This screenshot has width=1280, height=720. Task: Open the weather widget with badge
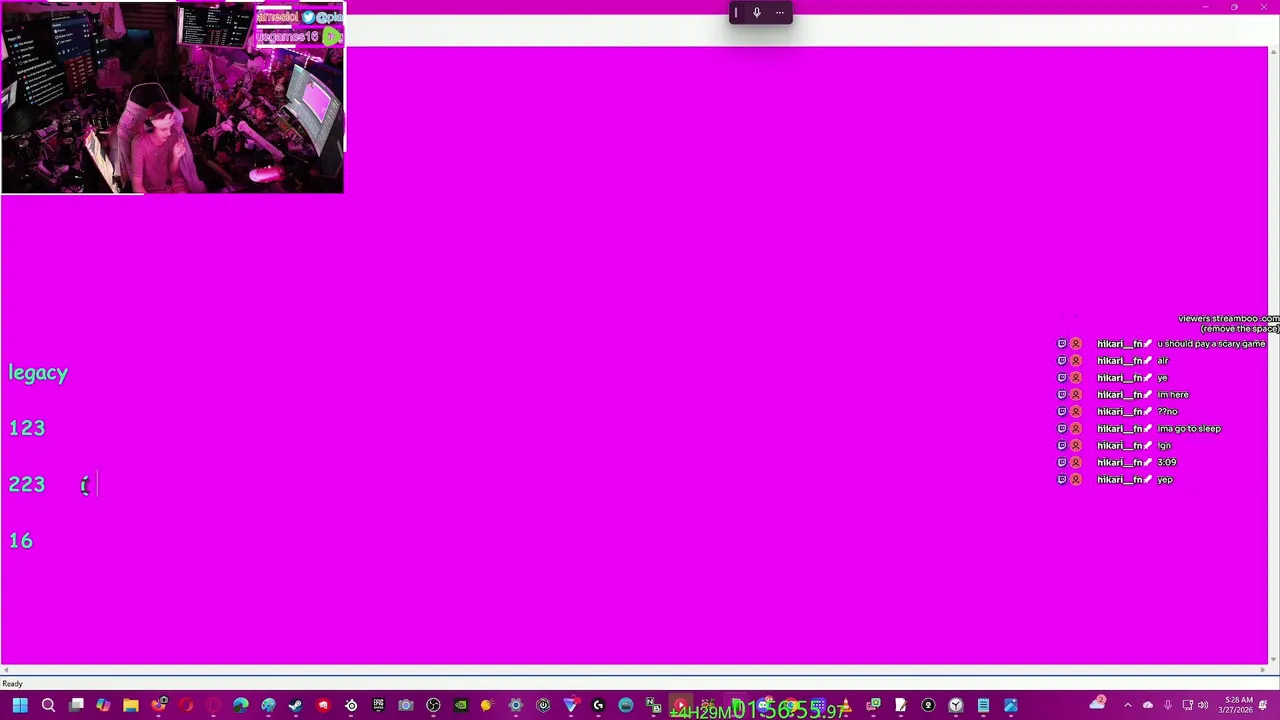click(x=1098, y=704)
